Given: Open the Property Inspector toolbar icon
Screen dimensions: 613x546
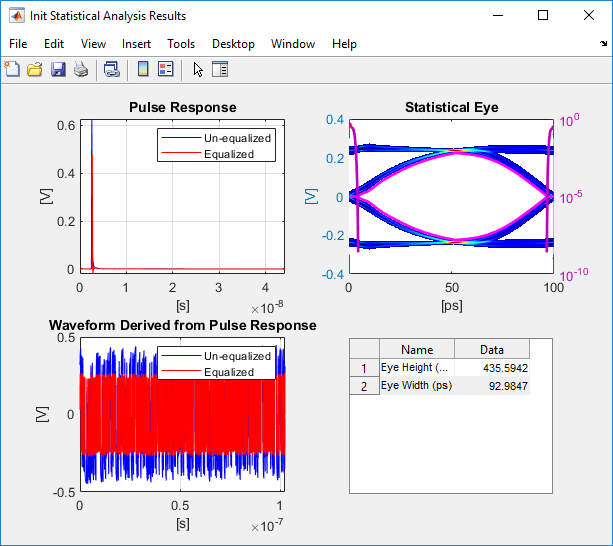Looking at the screenshot, I should click(x=220, y=70).
